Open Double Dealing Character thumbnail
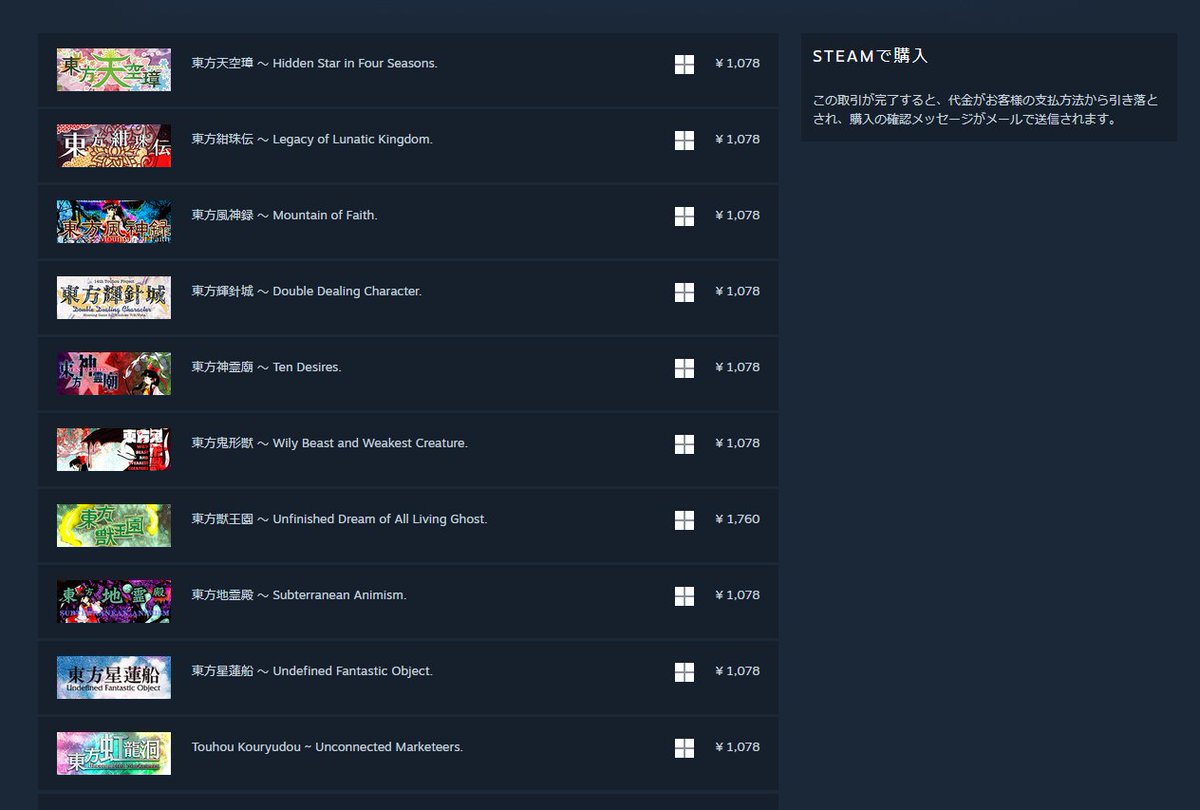 click(x=114, y=298)
